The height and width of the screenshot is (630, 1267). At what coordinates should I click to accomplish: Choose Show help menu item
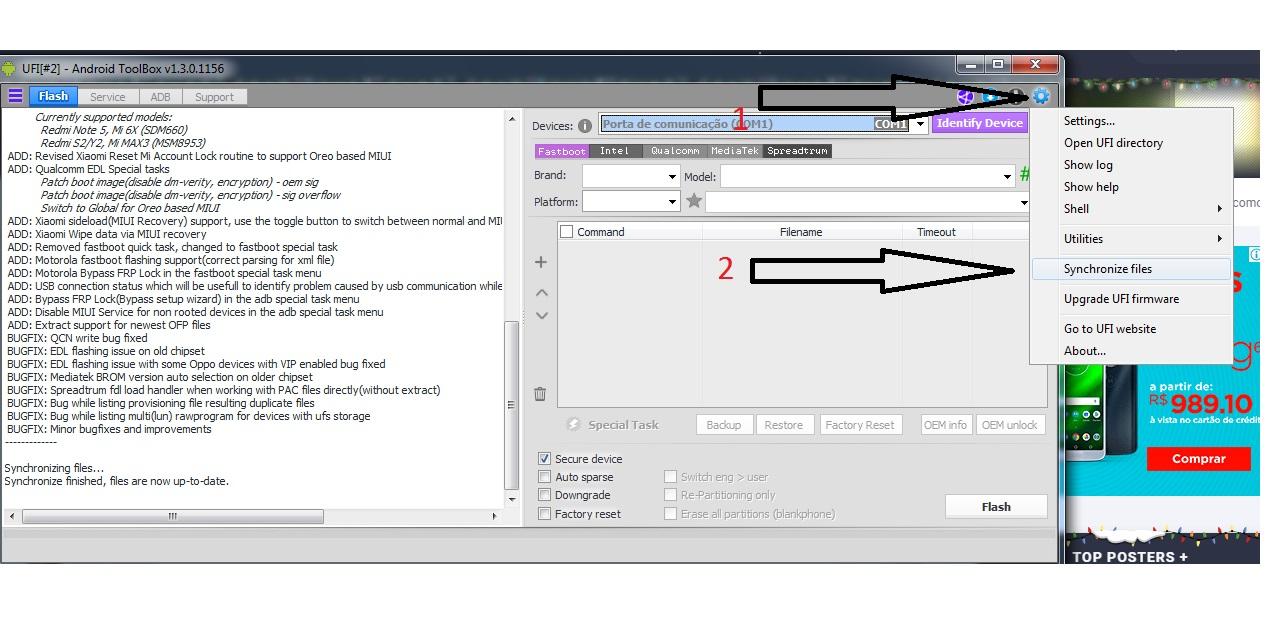click(x=1131, y=187)
